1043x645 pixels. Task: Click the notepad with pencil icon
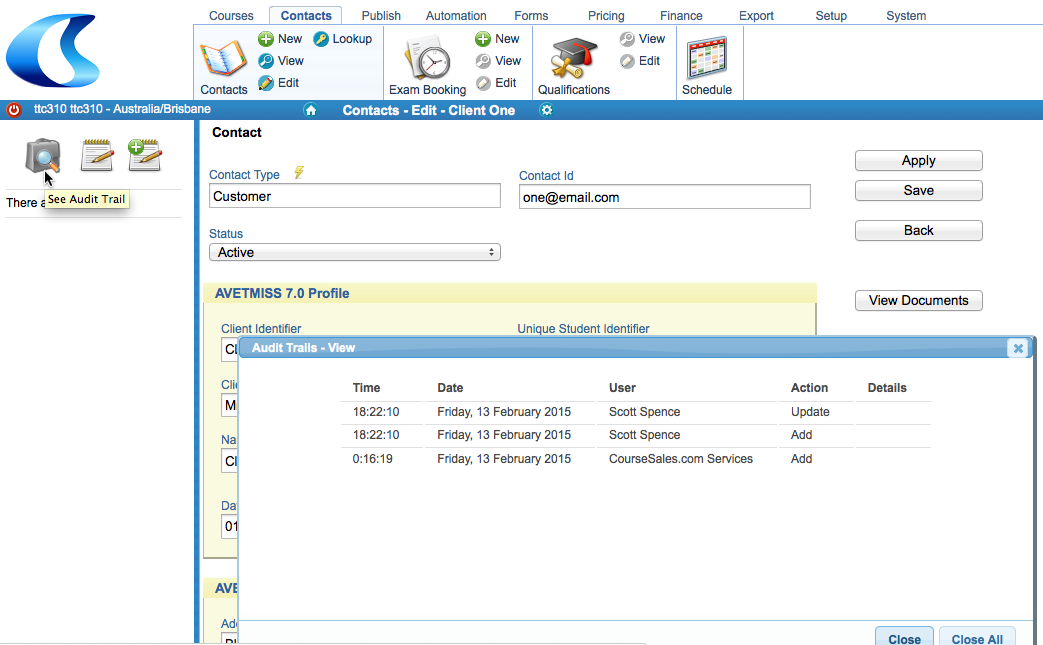pos(96,155)
